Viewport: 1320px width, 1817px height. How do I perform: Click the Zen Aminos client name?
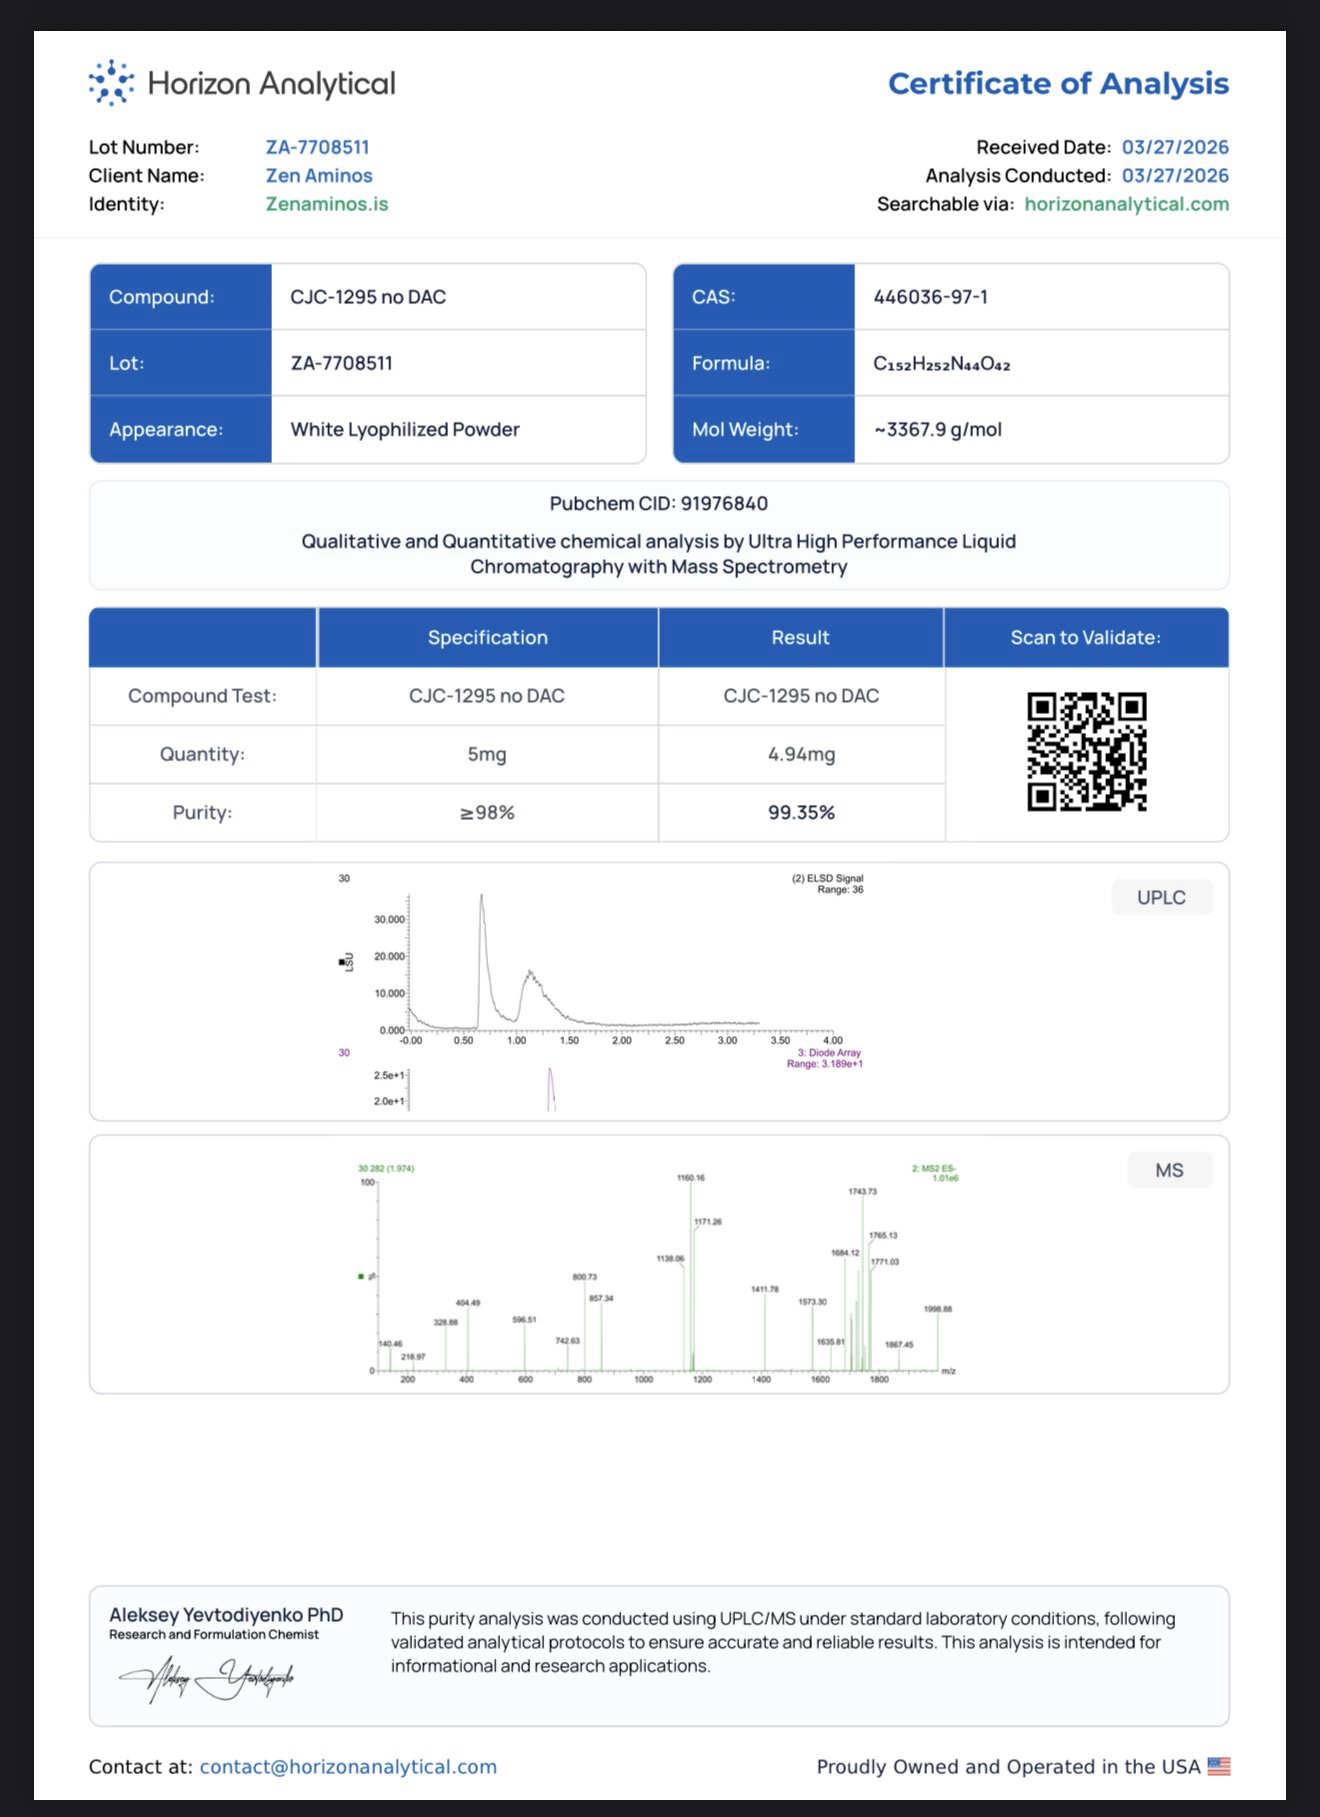coord(319,175)
